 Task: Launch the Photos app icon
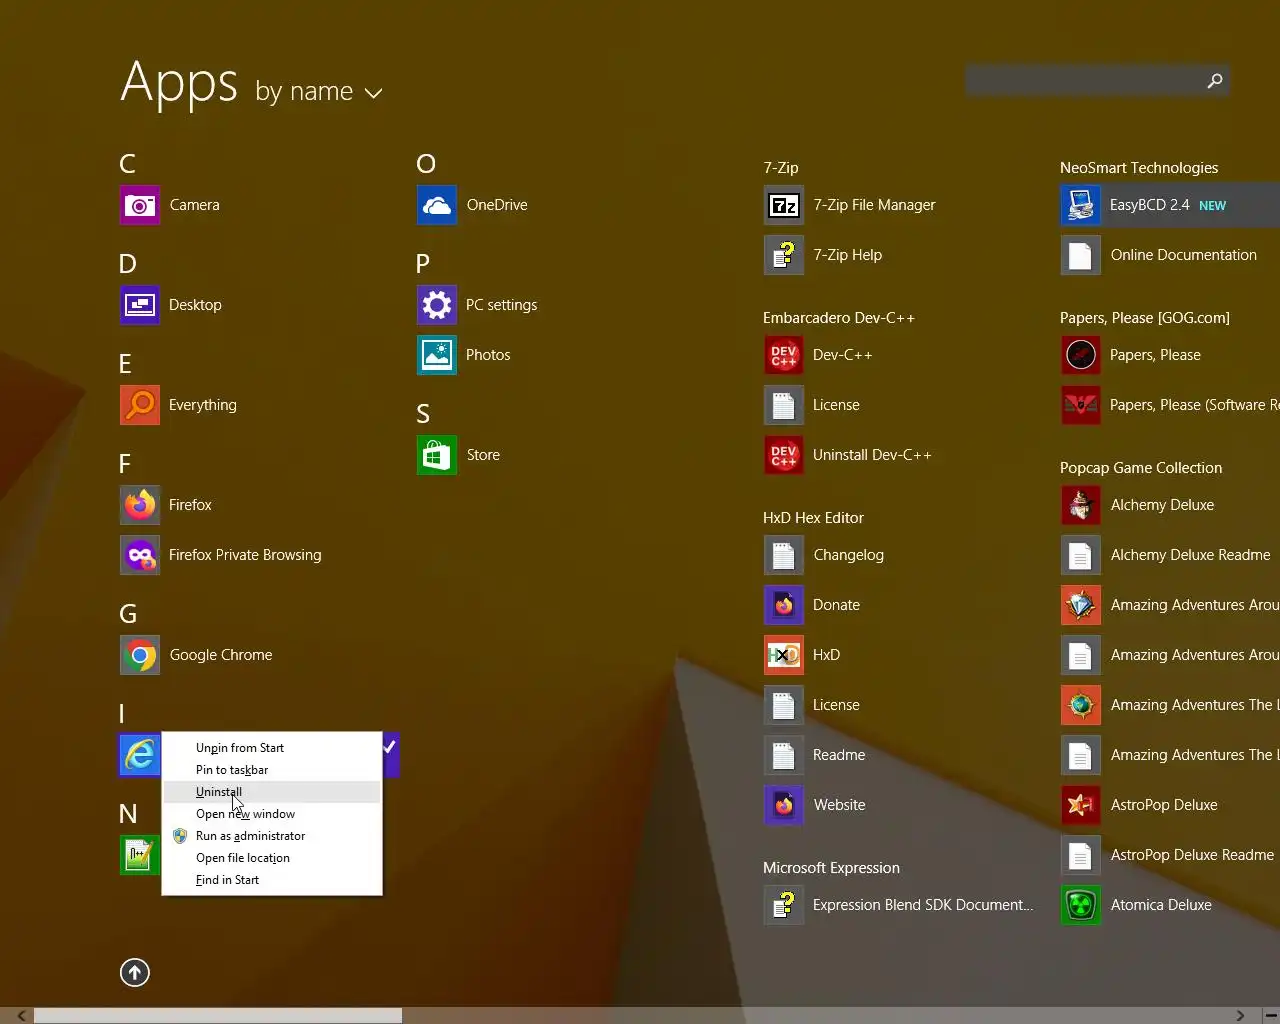coord(437,355)
